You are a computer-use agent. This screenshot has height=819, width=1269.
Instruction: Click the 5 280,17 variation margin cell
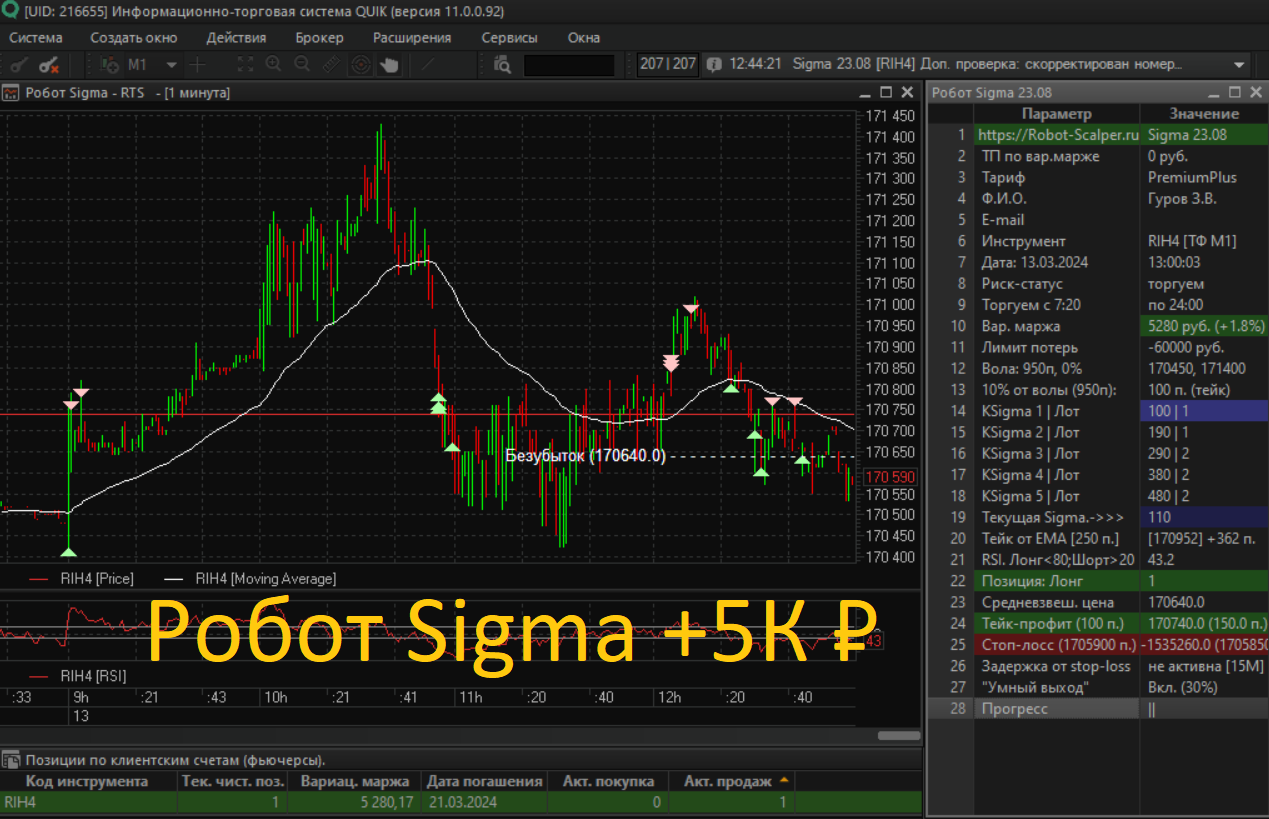(355, 802)
